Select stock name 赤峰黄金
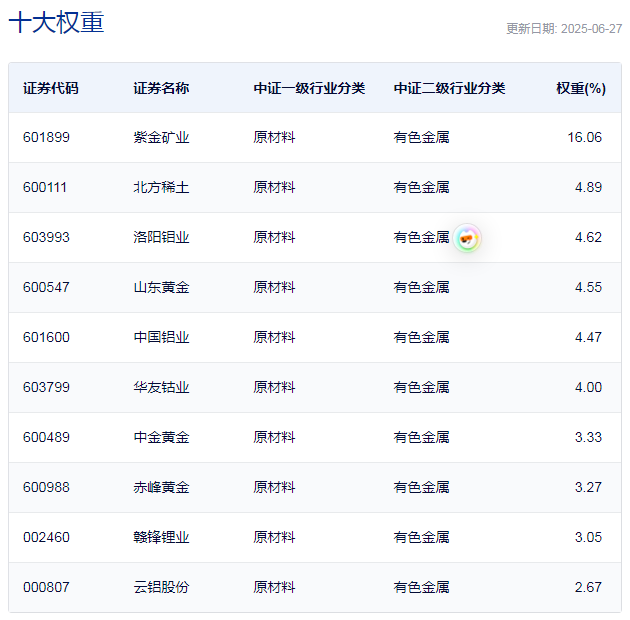 click(161, 487)
